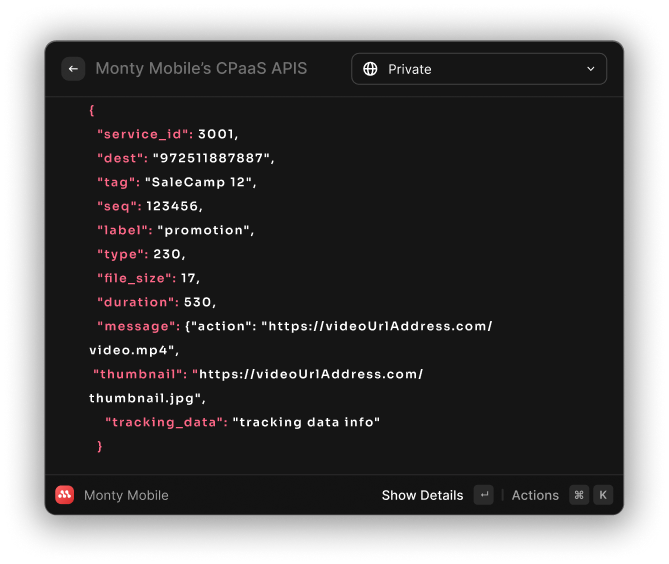Click the "tracking_data" key
Image resolution: width=669 pixels, height=564 pixels.
[x=164, y=422]
